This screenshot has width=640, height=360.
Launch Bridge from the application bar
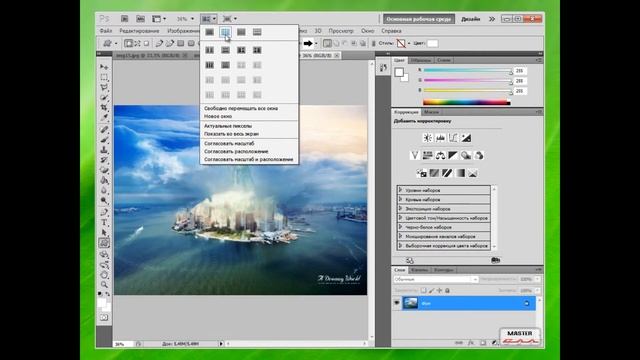[x=124, y=19]
